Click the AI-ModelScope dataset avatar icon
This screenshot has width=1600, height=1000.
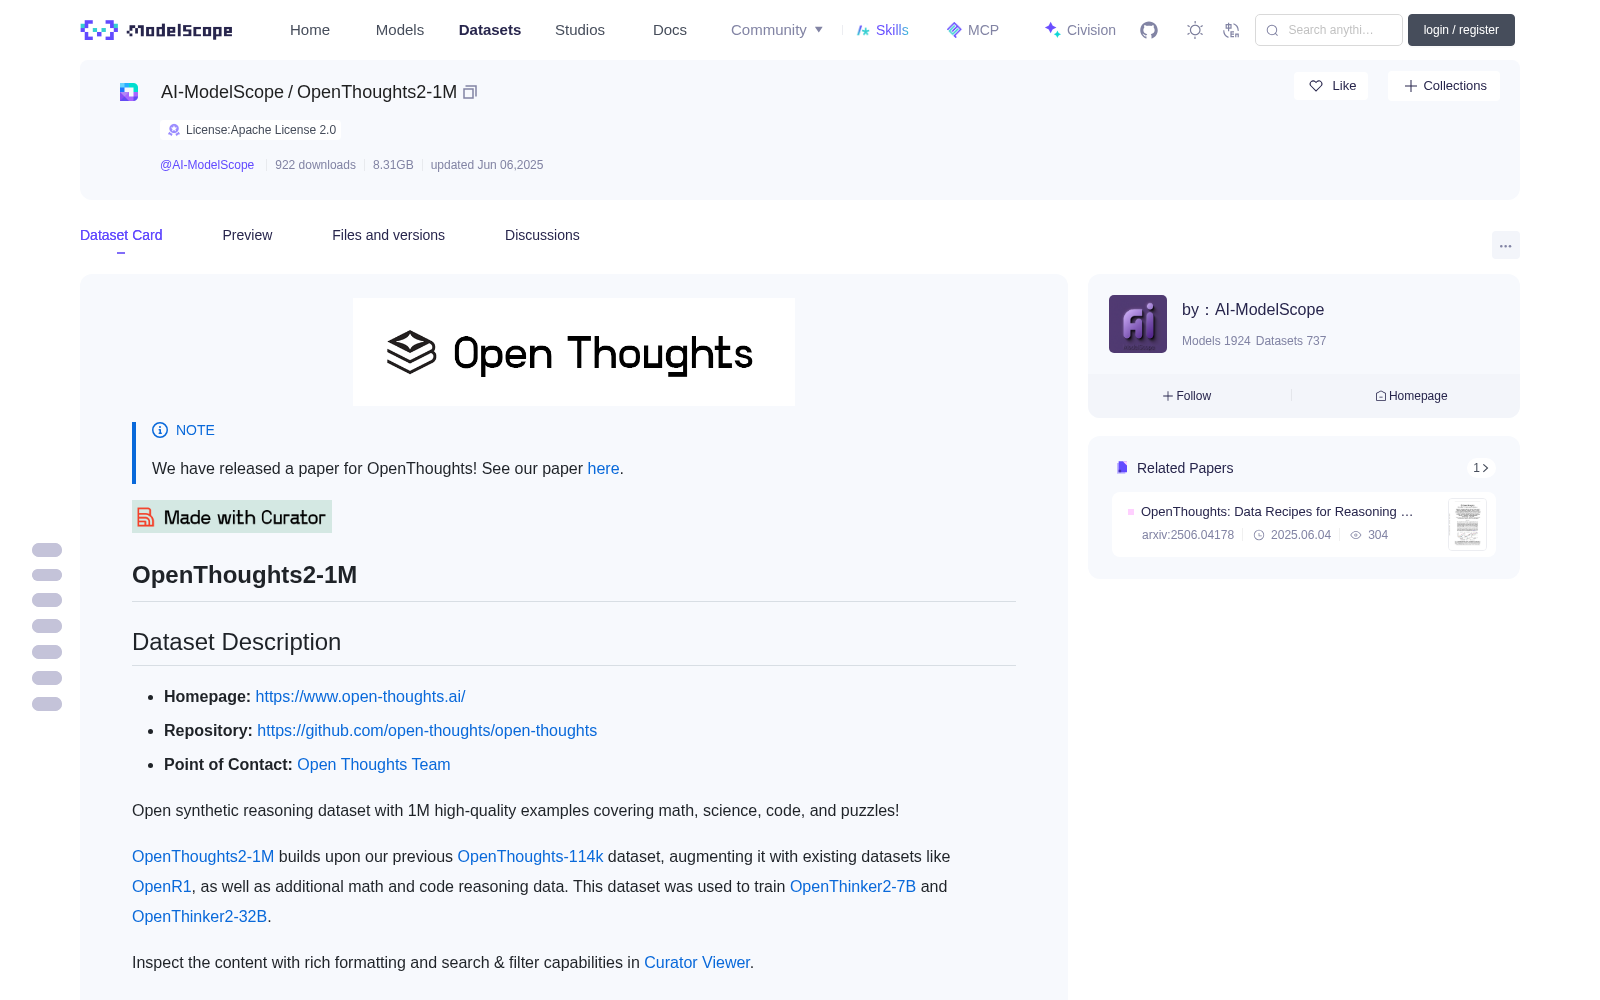tap(129, 92)
